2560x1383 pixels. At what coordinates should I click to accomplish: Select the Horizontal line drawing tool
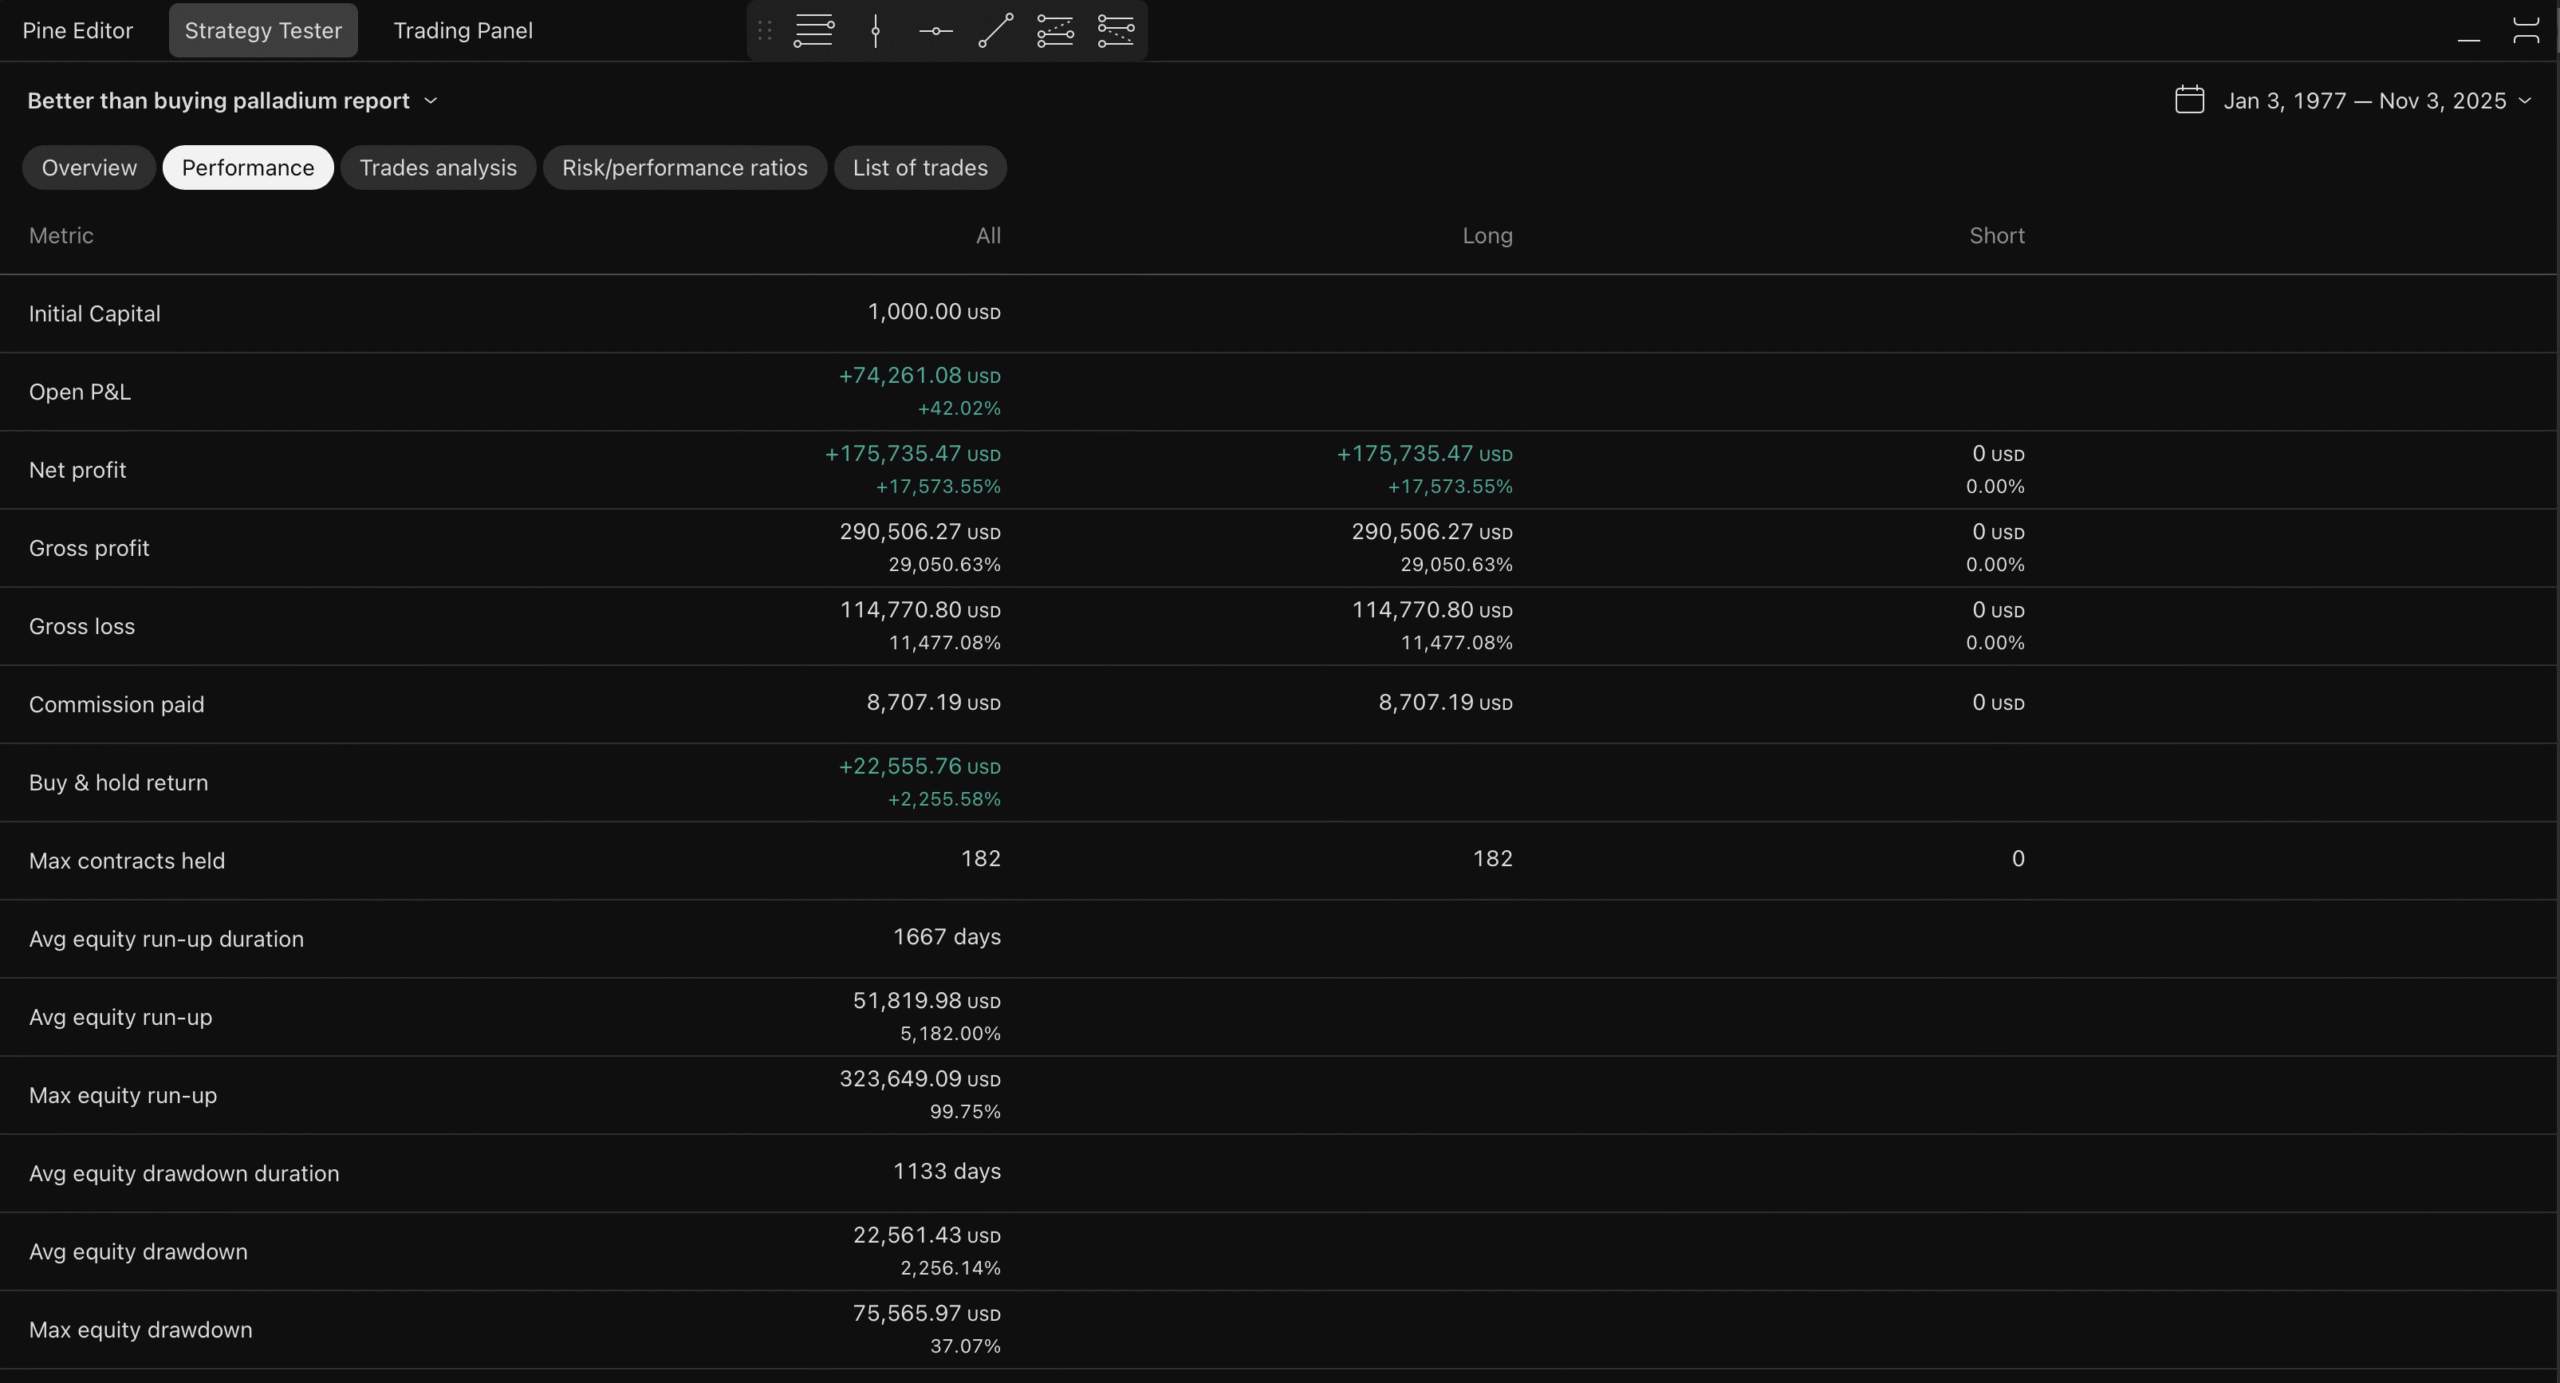click(935, 31)
